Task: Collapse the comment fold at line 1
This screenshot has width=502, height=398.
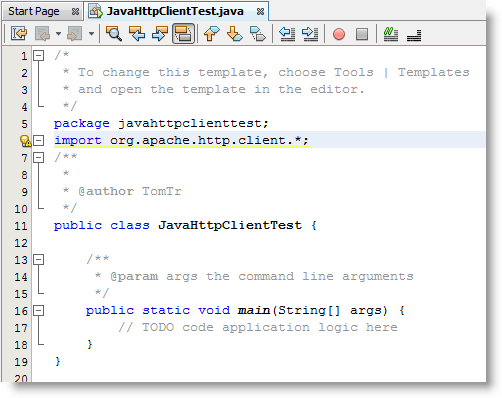Action: [39, 55]
